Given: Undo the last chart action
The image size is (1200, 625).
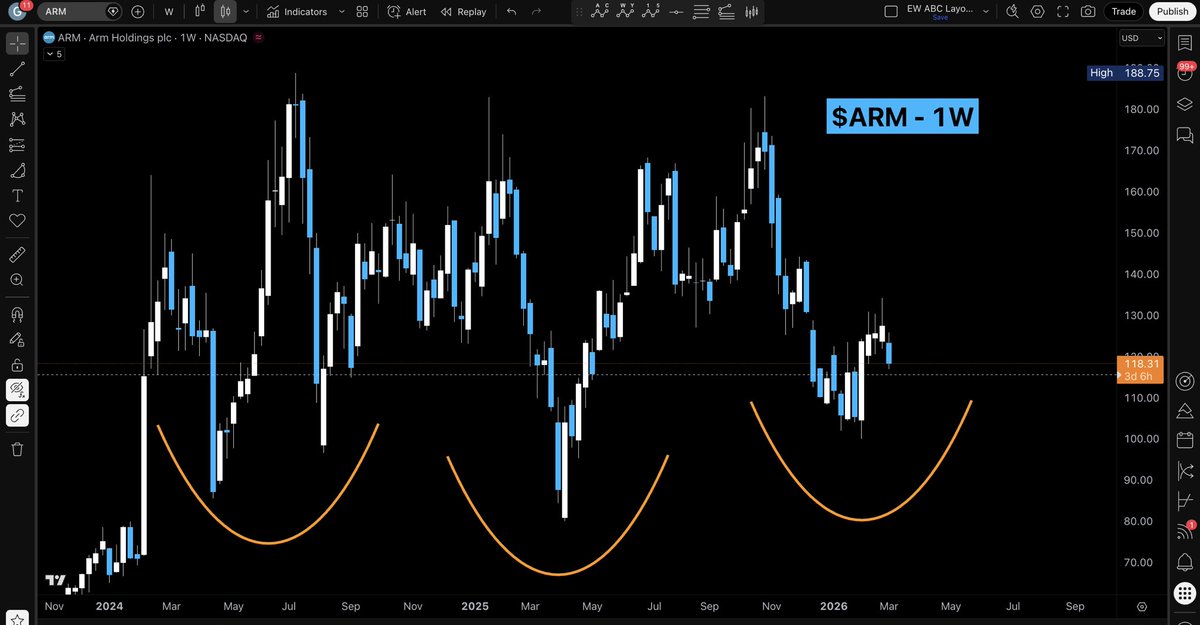Looking at the screenshot, I should click(x=512, y=12).
